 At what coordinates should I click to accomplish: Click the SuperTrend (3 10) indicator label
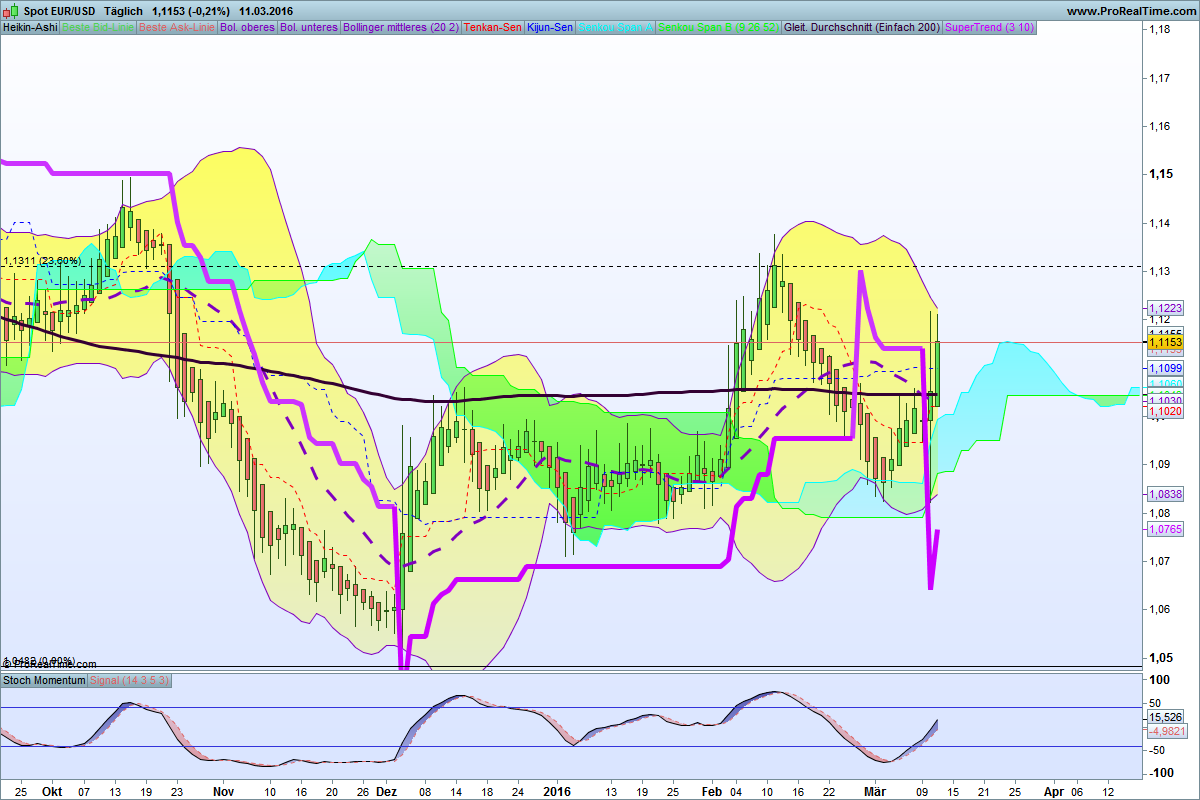pos(990,28)
